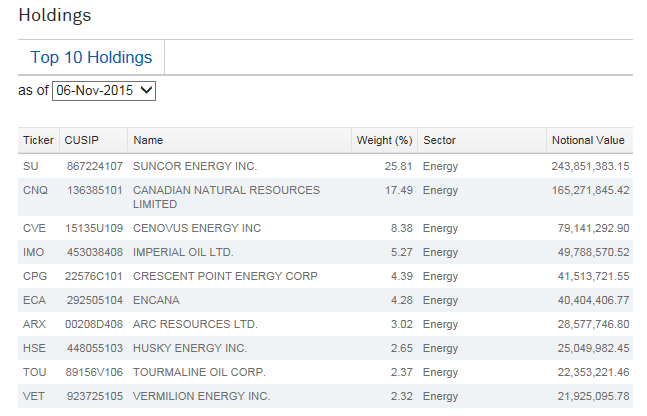Select ticker VET in the table

(x=33, y=396)
